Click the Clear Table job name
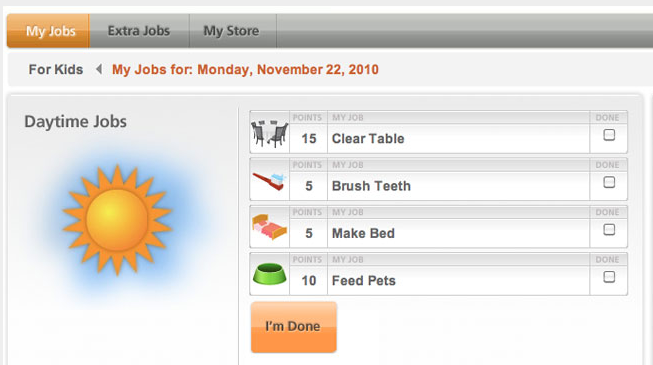The height and width of the screenshot is (365, 653). [x=368, y=139]
